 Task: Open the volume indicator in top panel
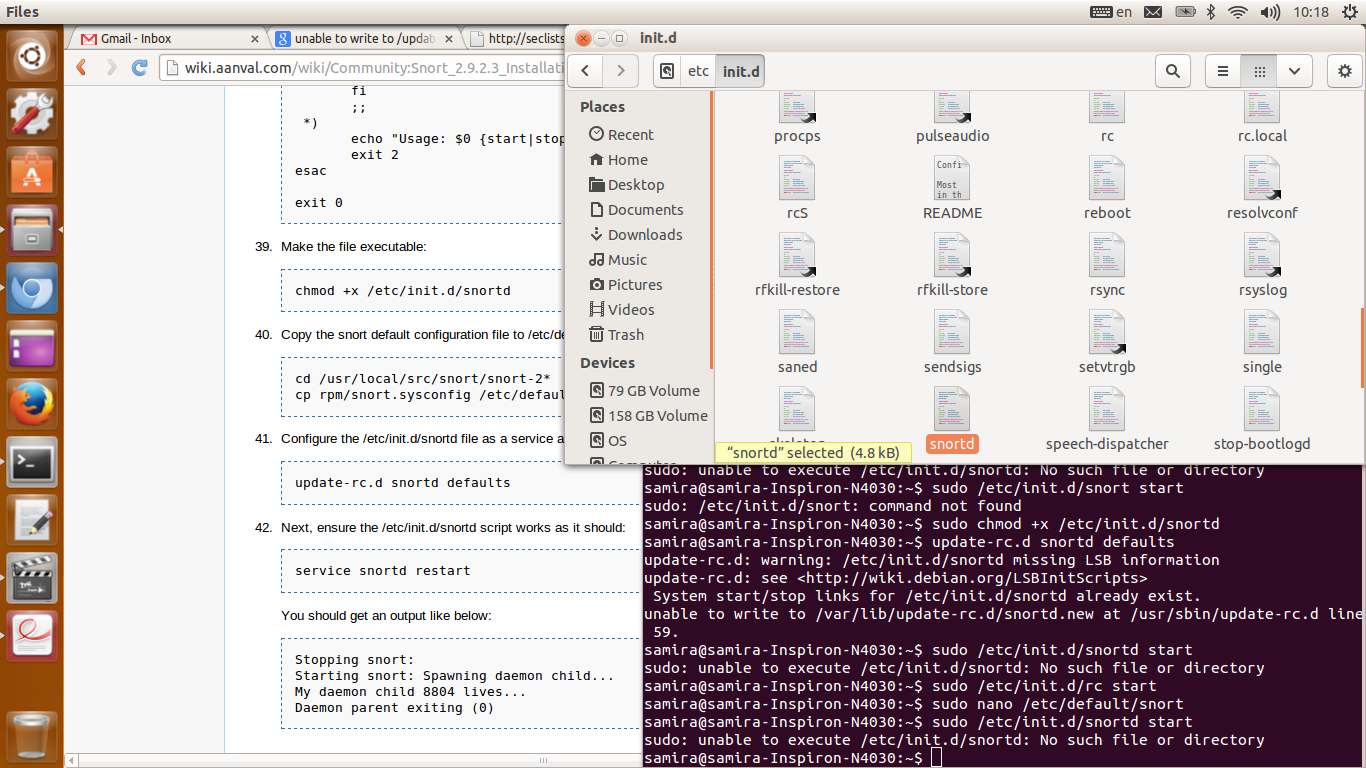tap(1270, 12)
